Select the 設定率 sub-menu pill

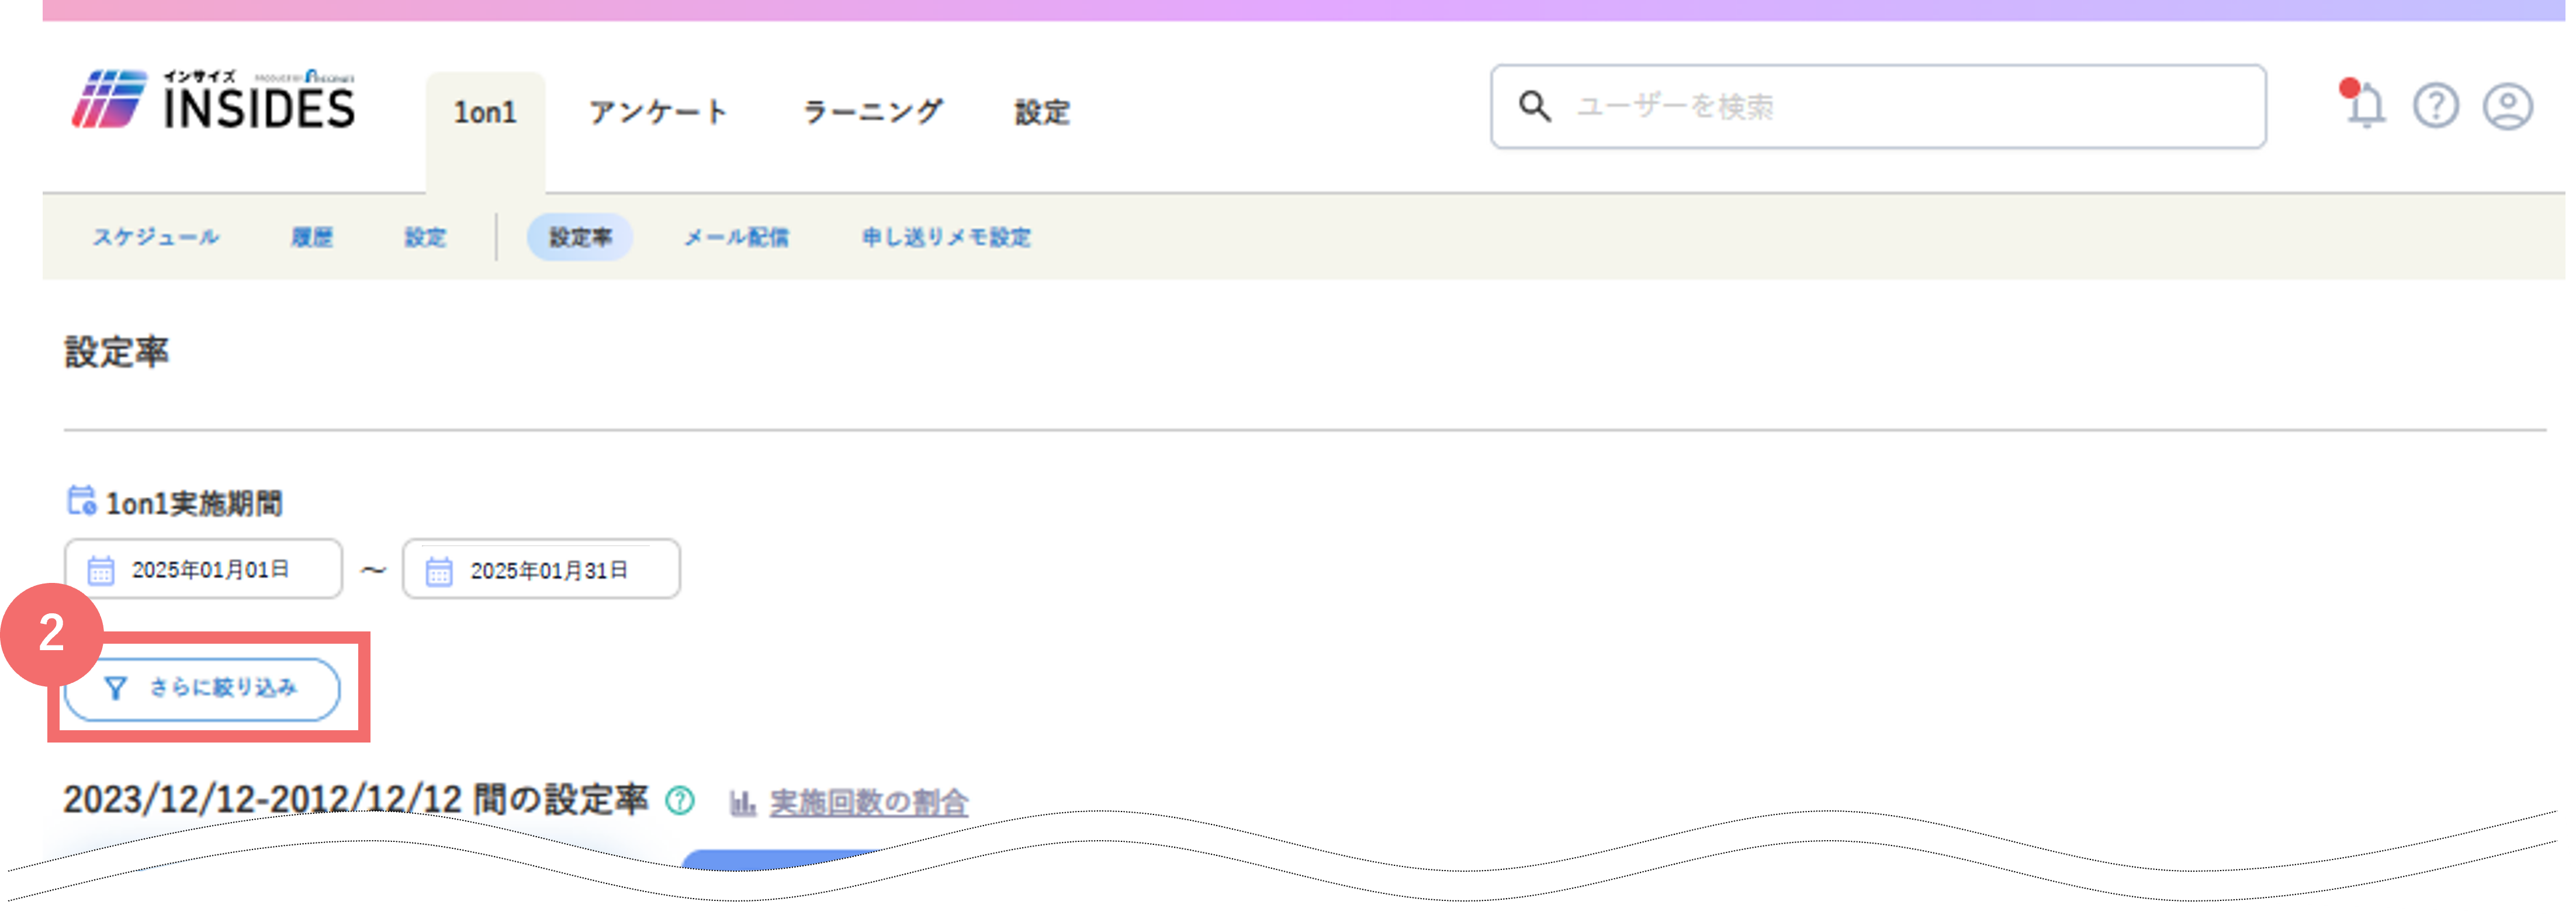(x=580, y=237)
